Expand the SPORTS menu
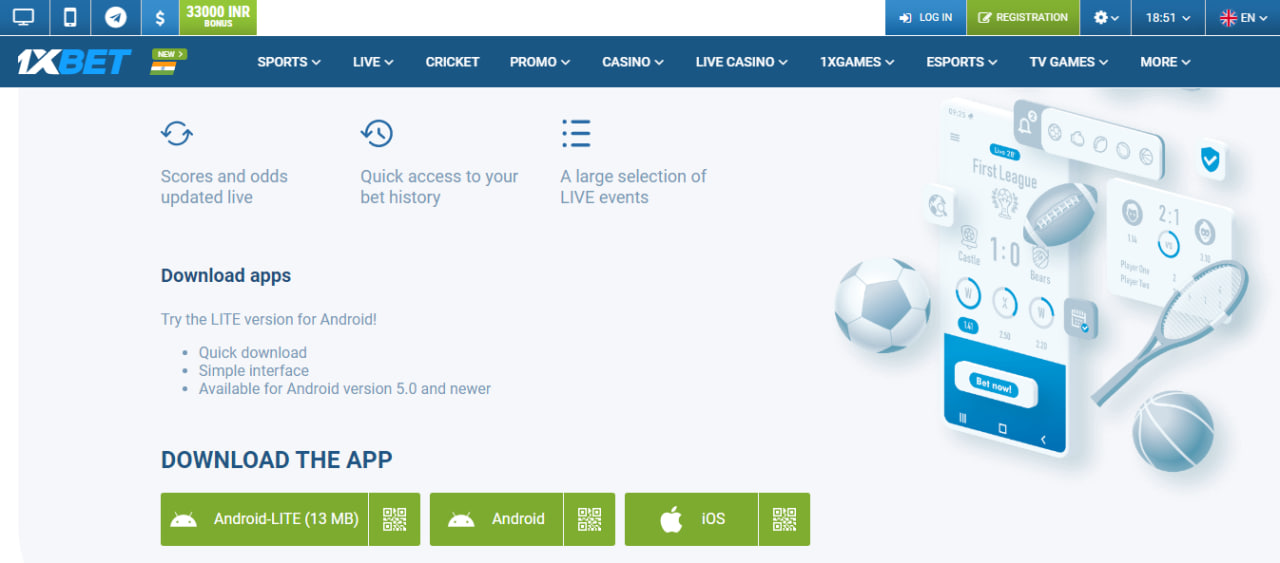The image size is (1280, 563). click(x=289, y=62)
